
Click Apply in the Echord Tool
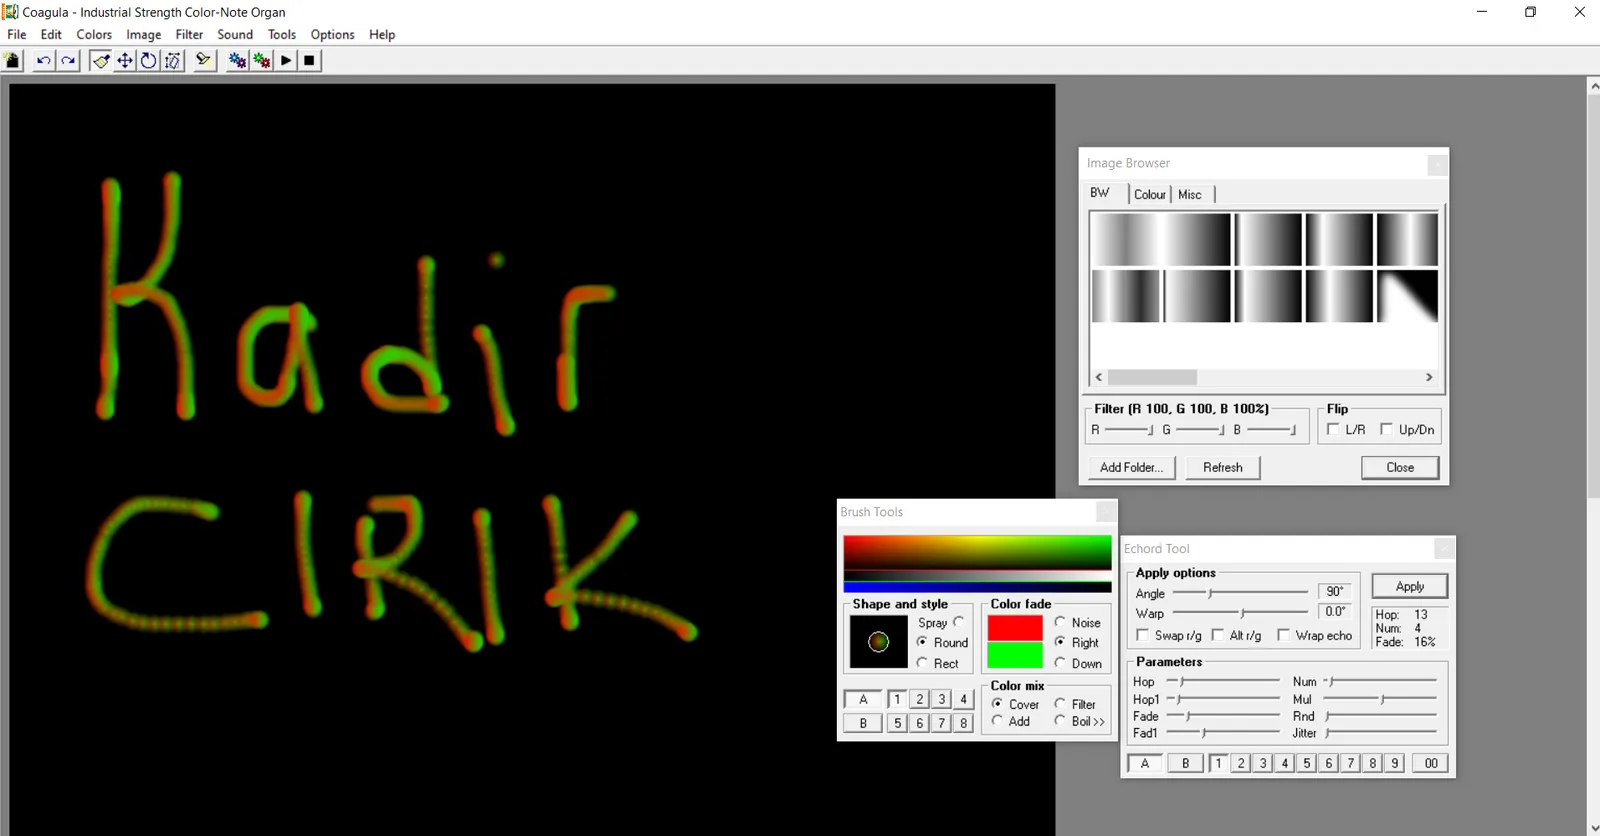click(1410, 587)
